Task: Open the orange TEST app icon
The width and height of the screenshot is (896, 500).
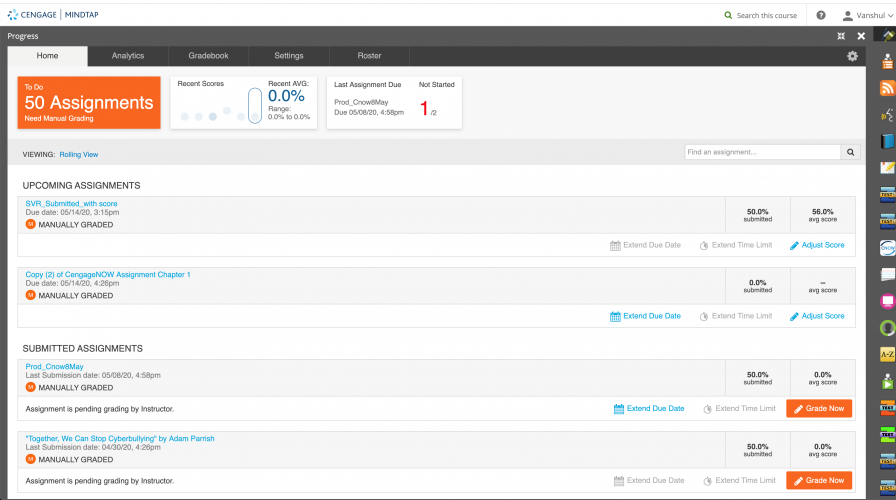Action: tap(887, 407)
